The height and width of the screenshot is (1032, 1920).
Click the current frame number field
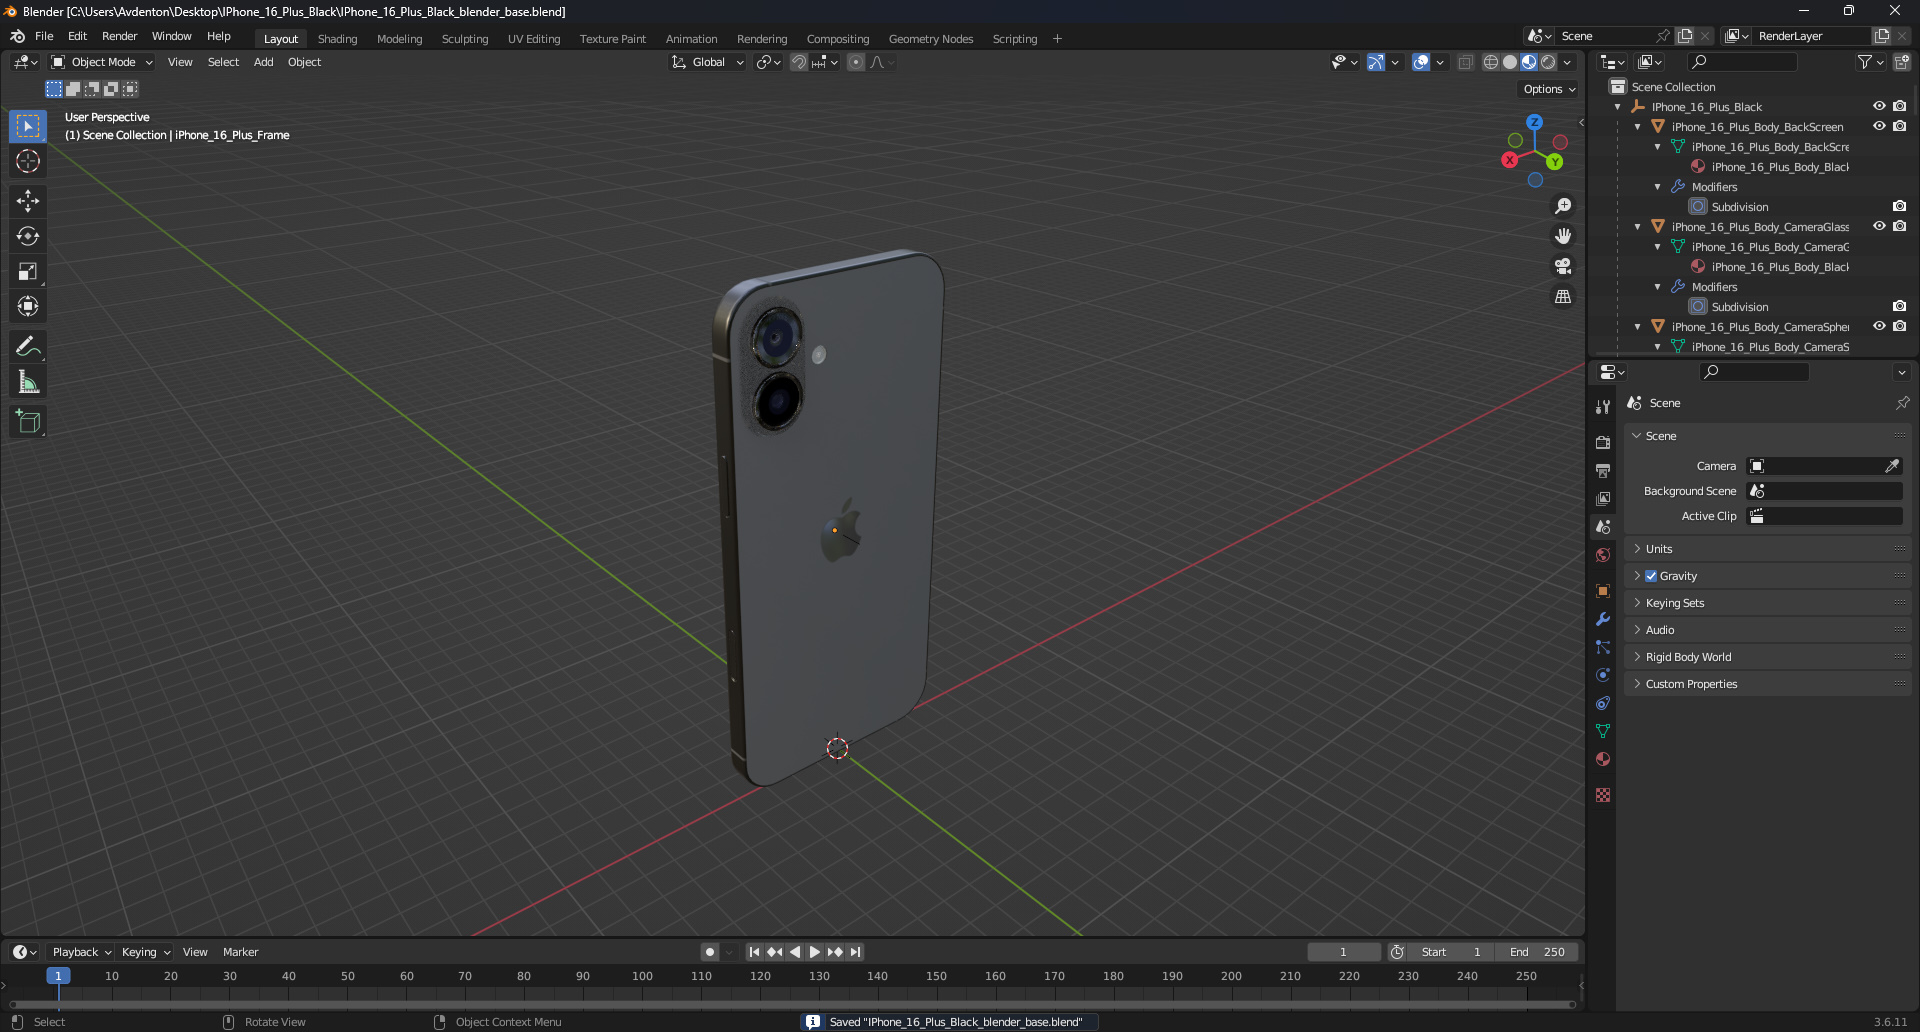tap(1343, 952)
